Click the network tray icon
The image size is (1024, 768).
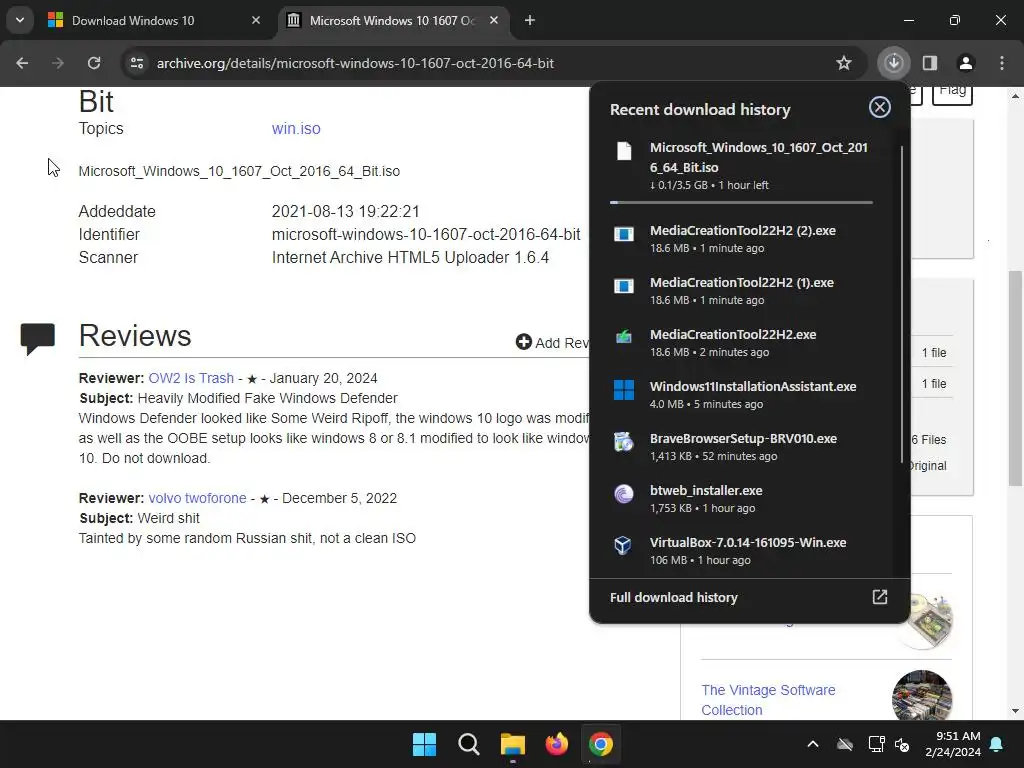pyautogui.click(x=876, y=744)
